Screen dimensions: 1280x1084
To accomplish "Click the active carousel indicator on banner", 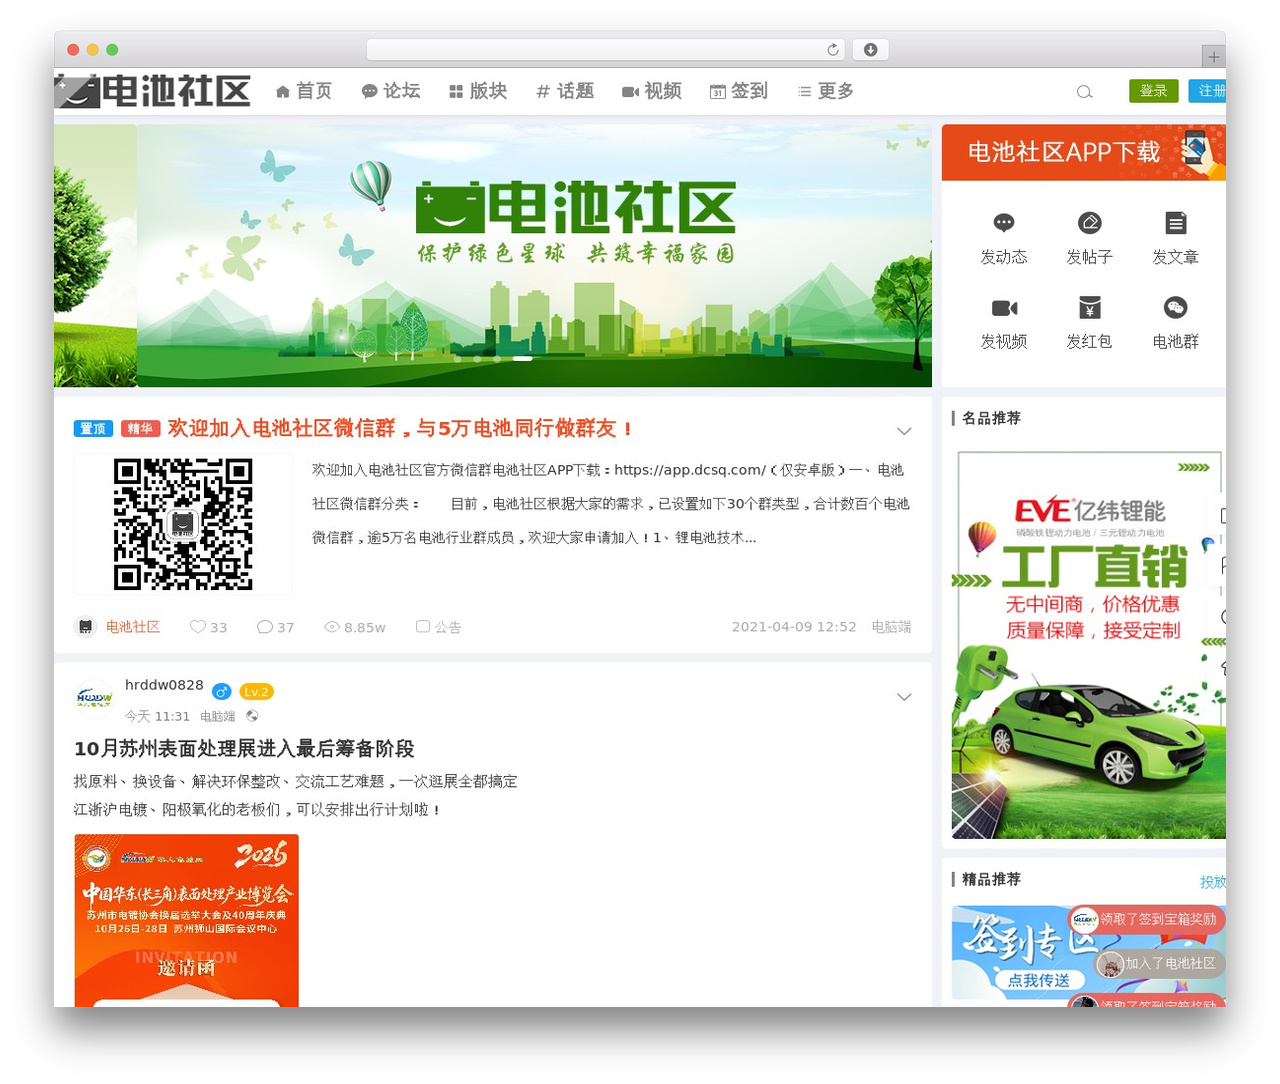I will coord(522,358).
